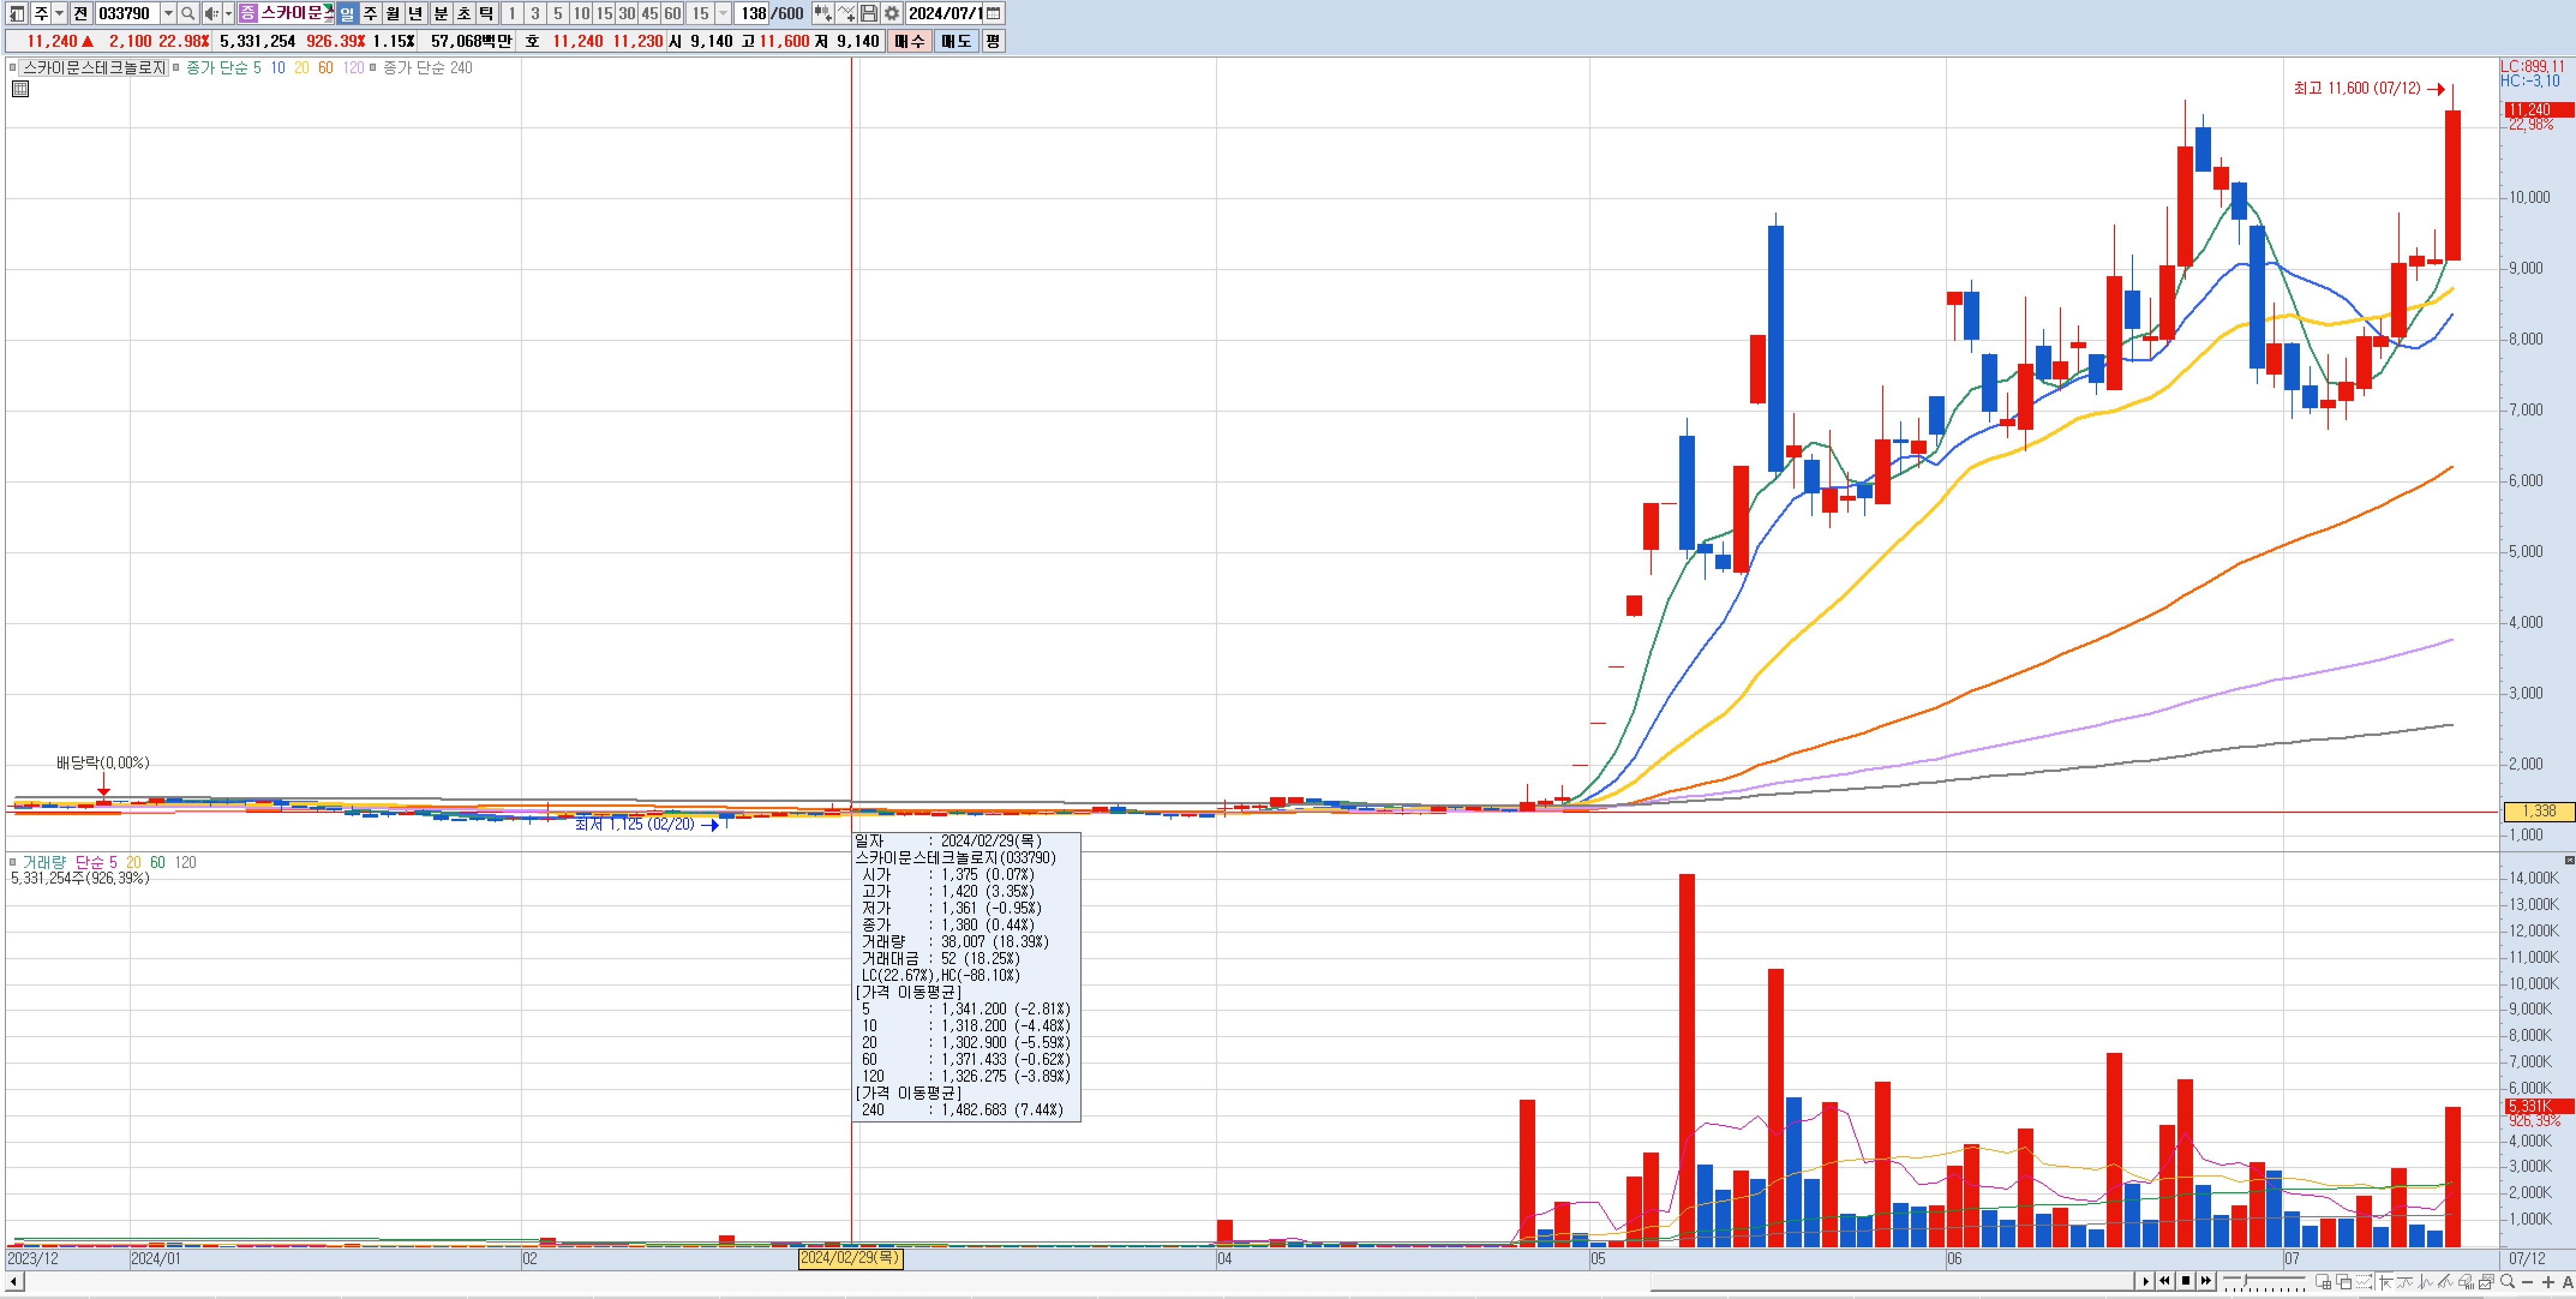The width and height of the screenshot is (2576, 1299).
Task: Switch to the 월 monthly chart period
Action: point(392,13)
